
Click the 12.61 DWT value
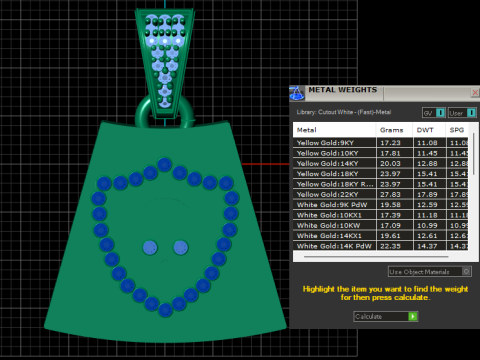(427, 236)
